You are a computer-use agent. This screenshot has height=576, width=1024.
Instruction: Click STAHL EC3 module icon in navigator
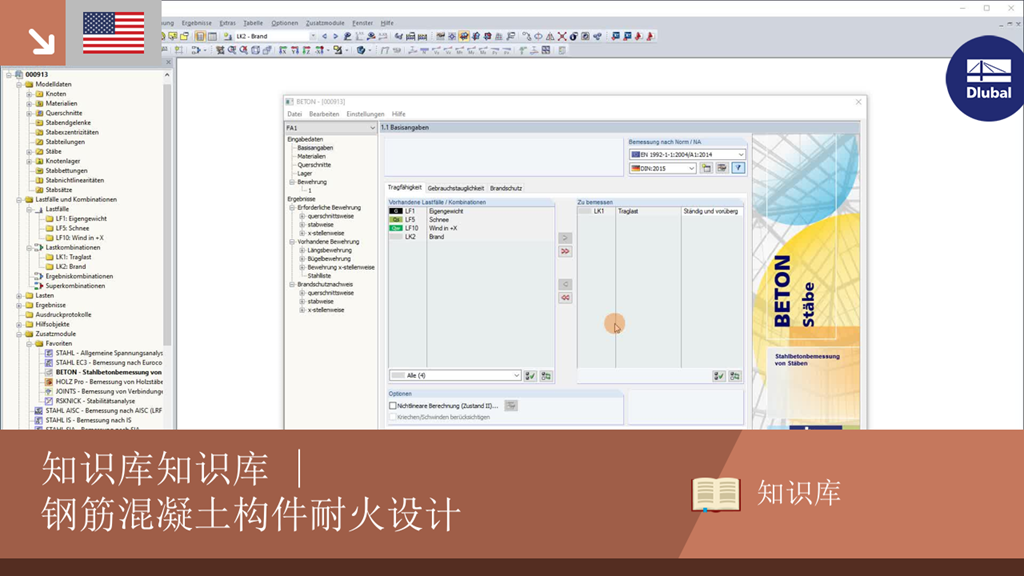[49, 362]
